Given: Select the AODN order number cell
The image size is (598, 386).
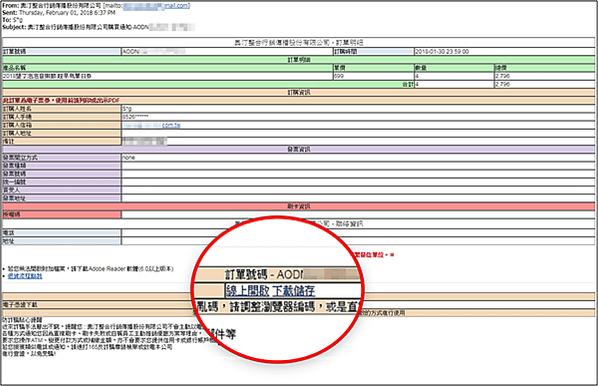Looking at the screenshot, I should point(227,51).
